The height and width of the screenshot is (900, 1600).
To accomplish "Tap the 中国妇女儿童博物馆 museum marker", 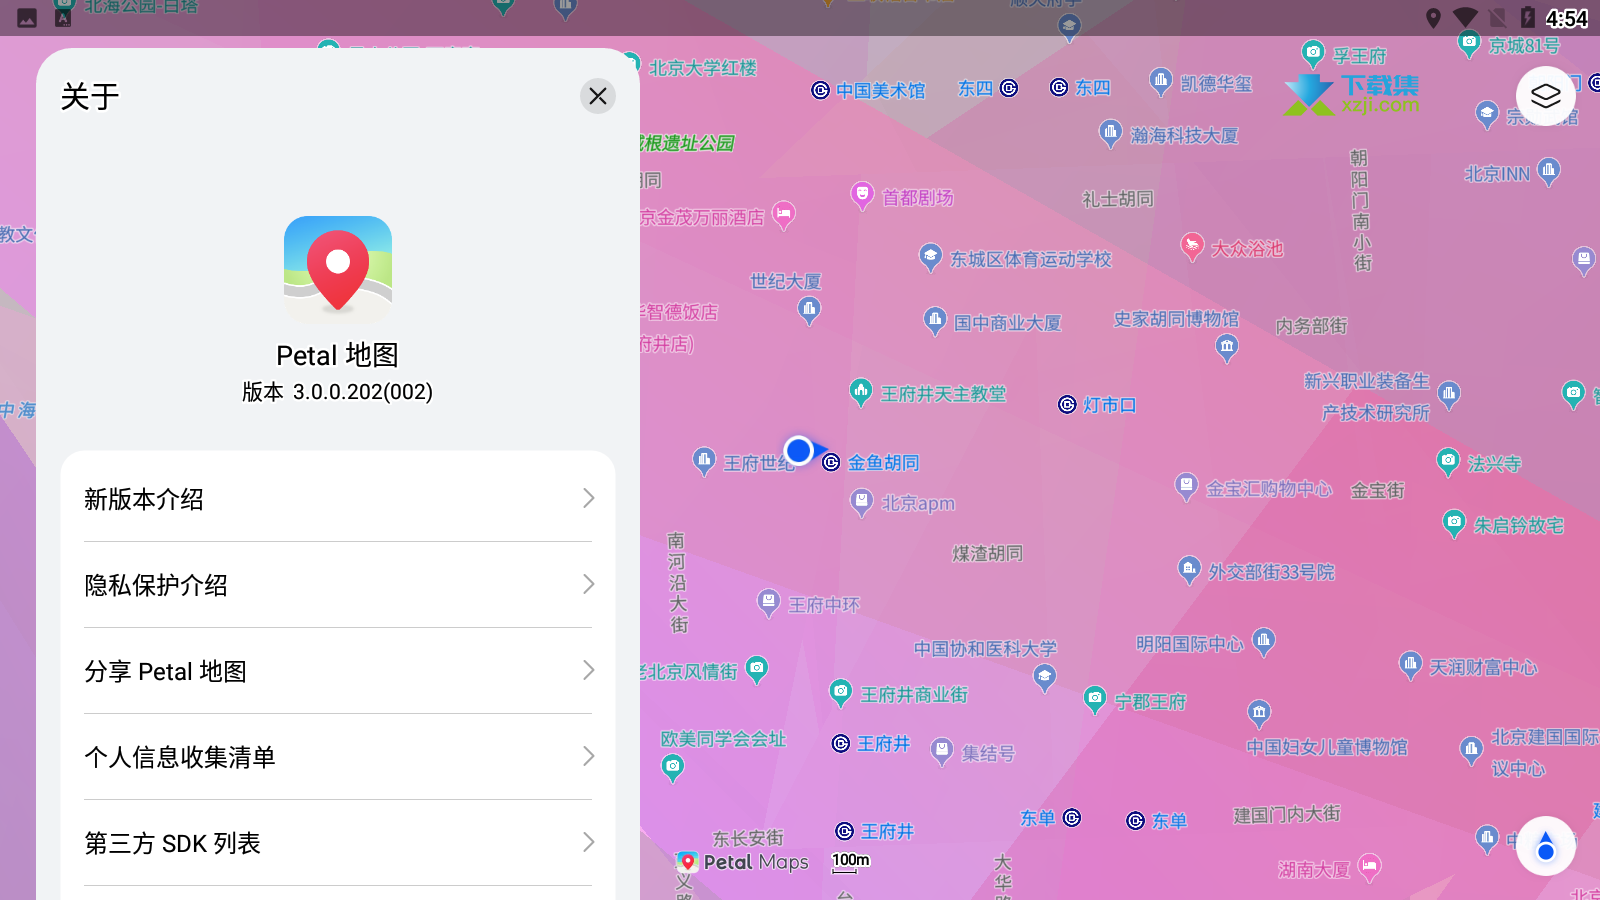I will click(1259, 714).
